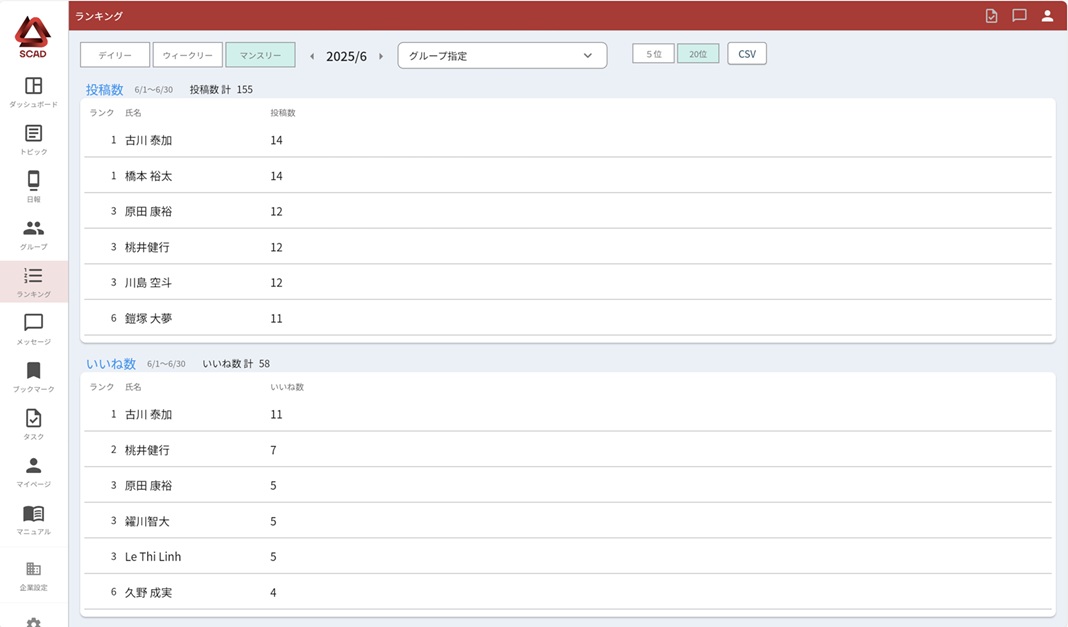1068x627 pixels.
Task: Click the 11 posts value for 鎧塚 大夢
Action: point(276,318)
